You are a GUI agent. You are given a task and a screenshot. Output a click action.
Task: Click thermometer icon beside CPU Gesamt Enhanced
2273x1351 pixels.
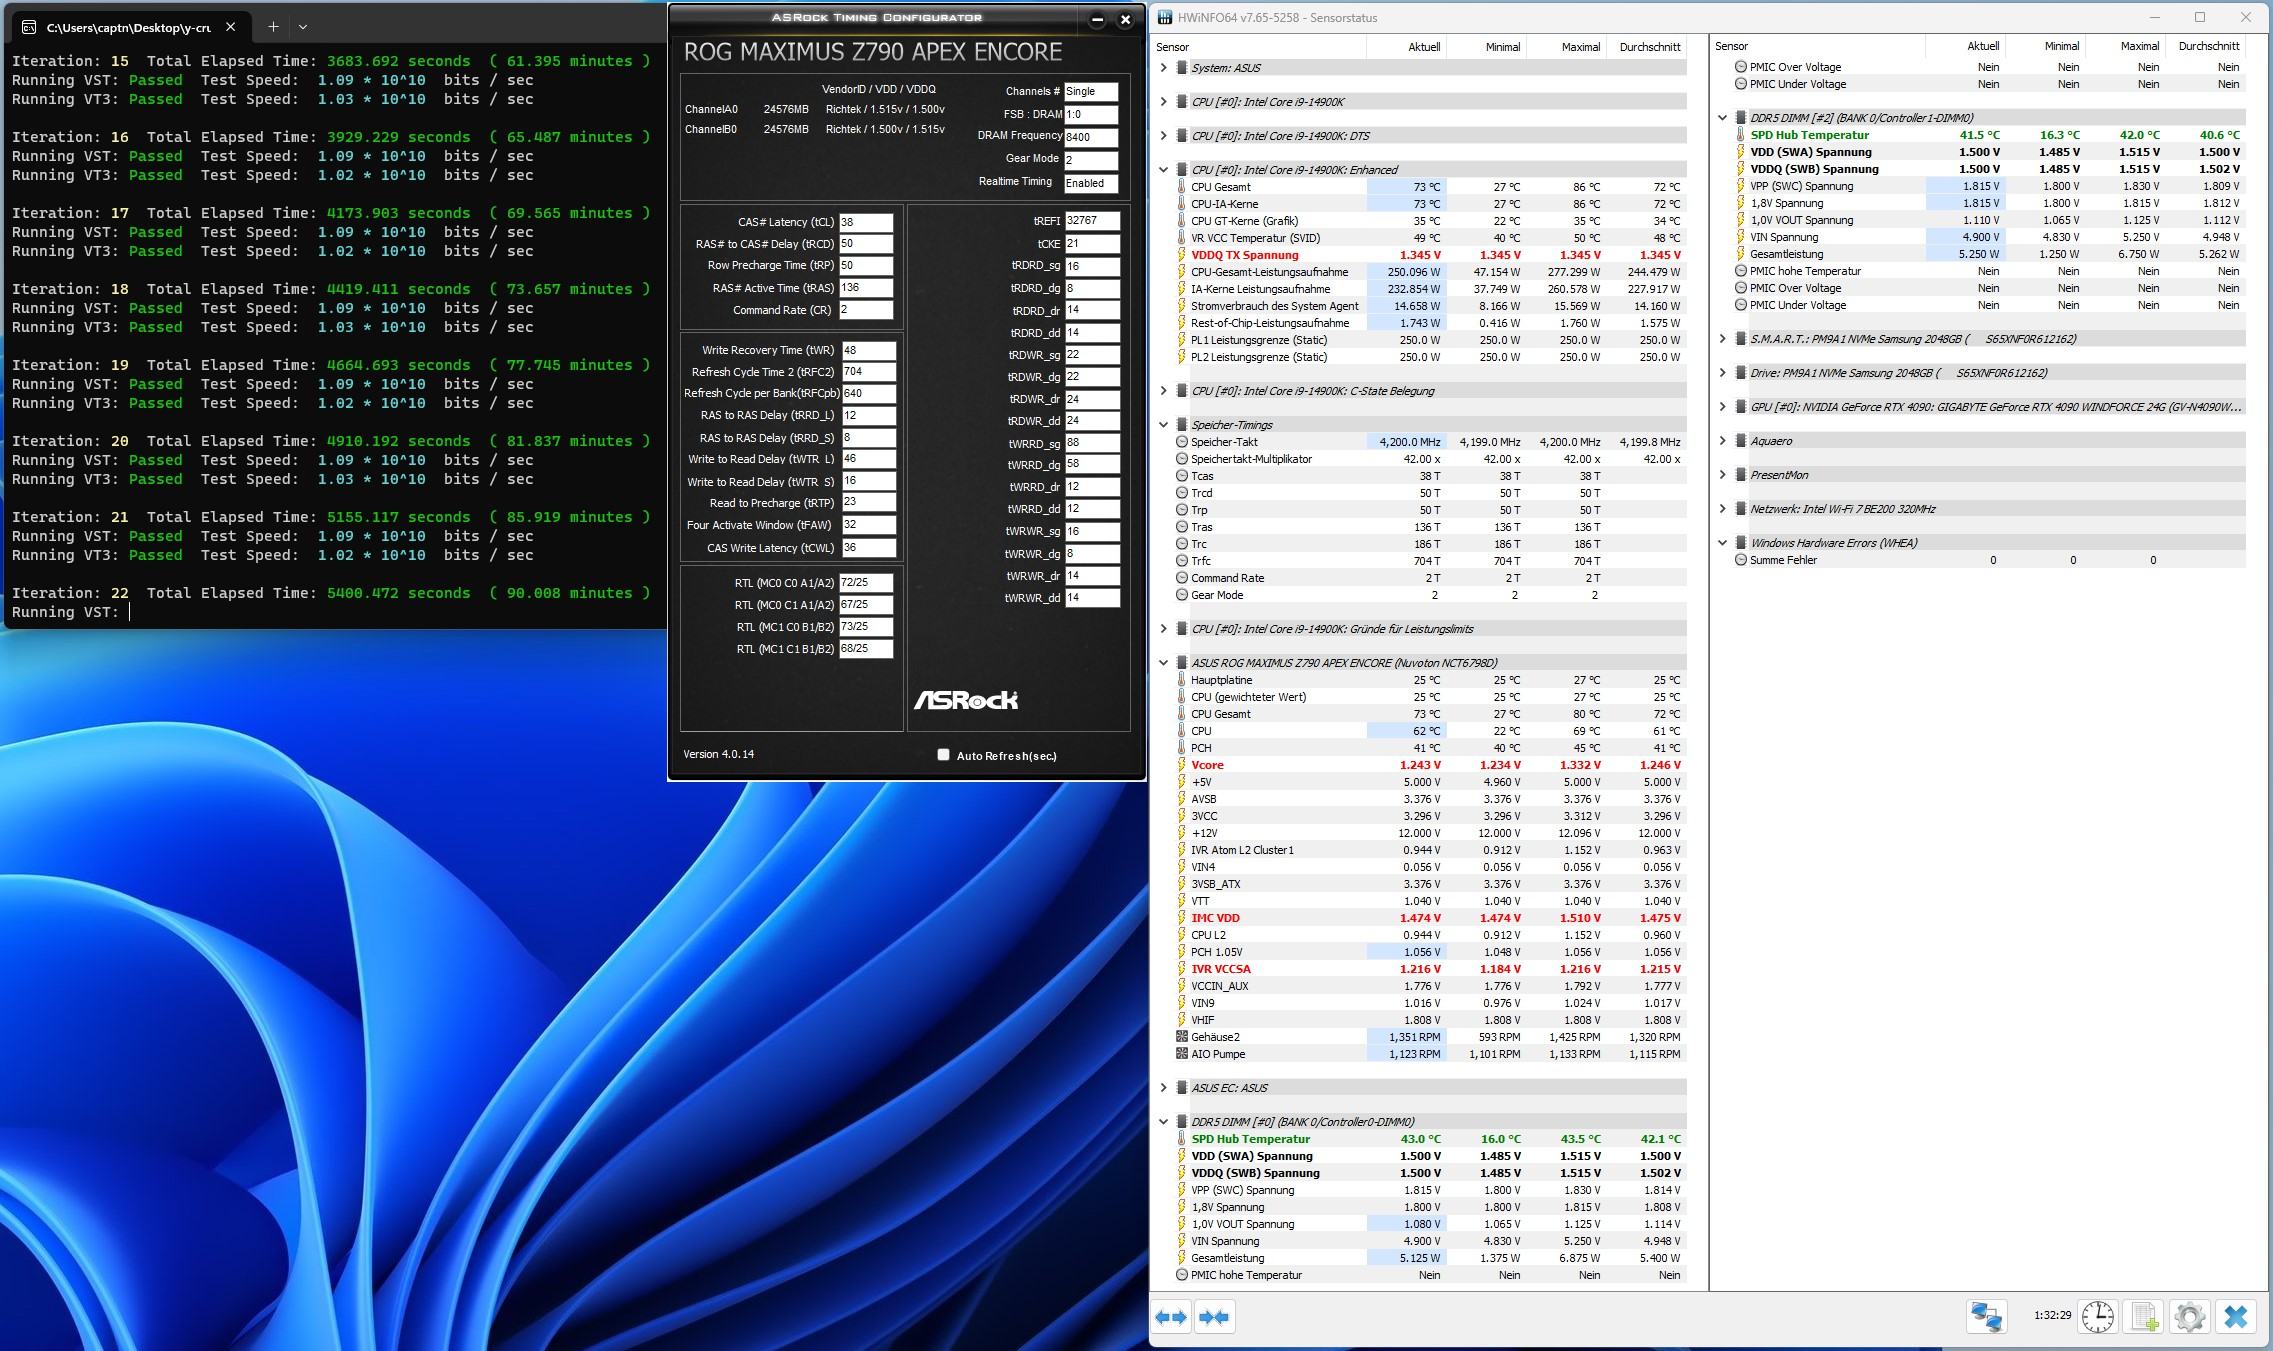(x=1182, y=187)
